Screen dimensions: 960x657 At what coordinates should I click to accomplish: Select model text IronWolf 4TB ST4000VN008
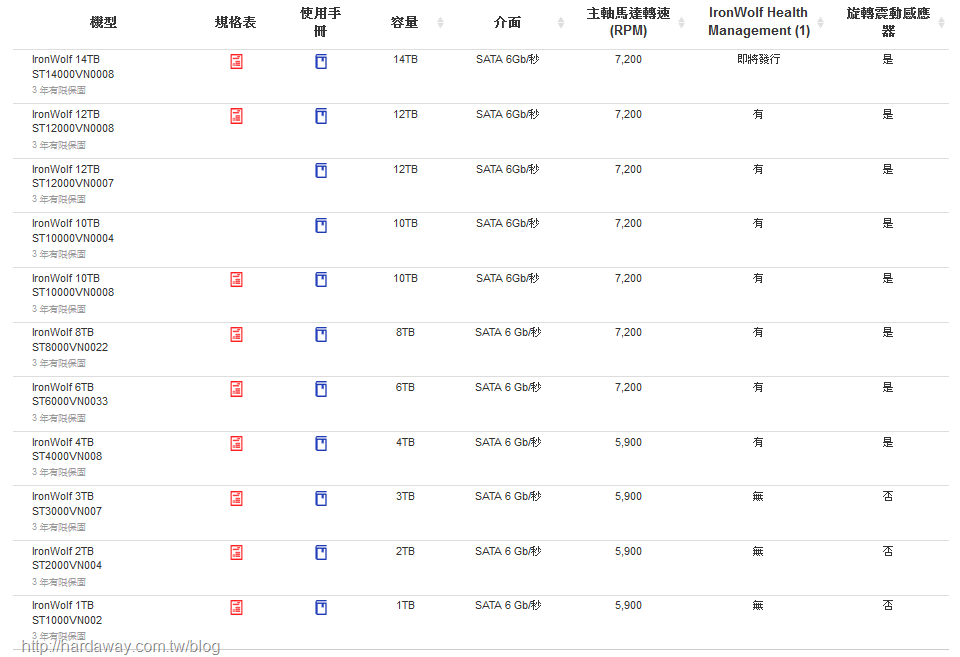[x=67, y=449]
